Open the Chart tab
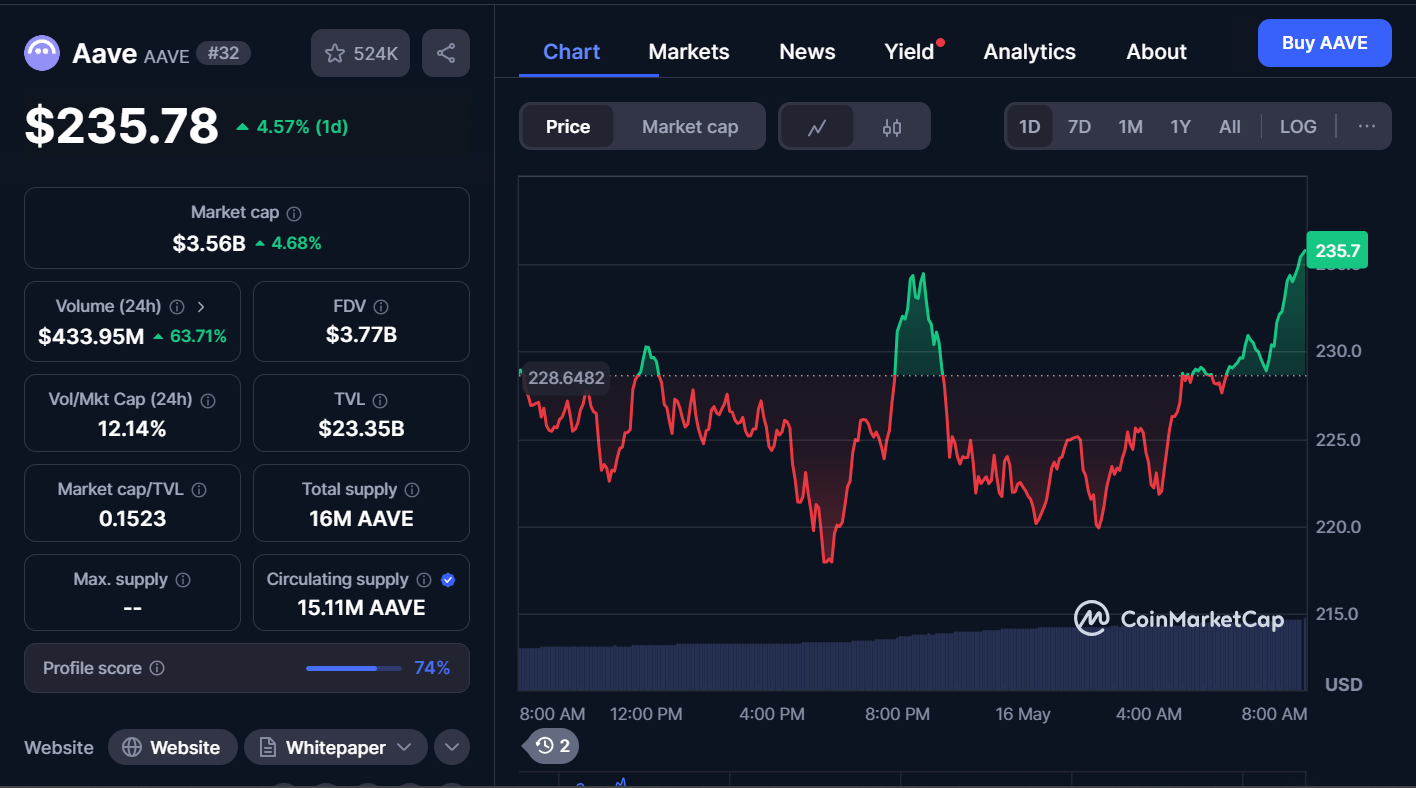The width and height of the screenshot is (1416, 788). click(x=572, y=52)
